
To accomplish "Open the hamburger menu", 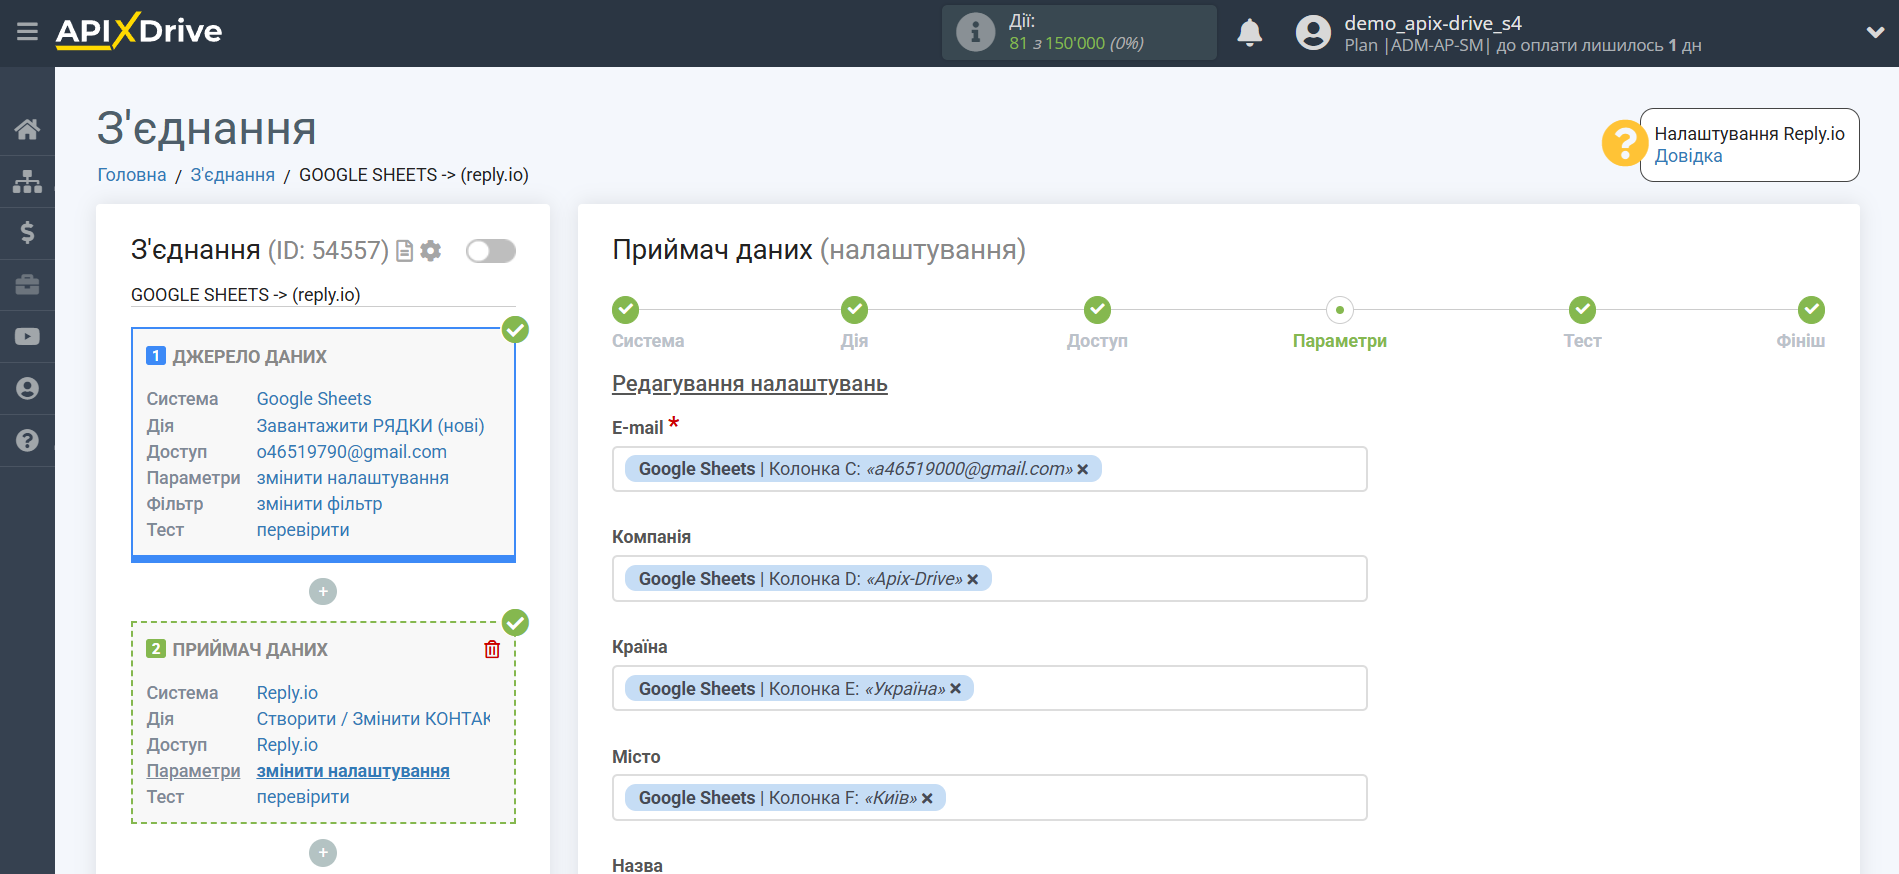I will [x=27, y=32].
